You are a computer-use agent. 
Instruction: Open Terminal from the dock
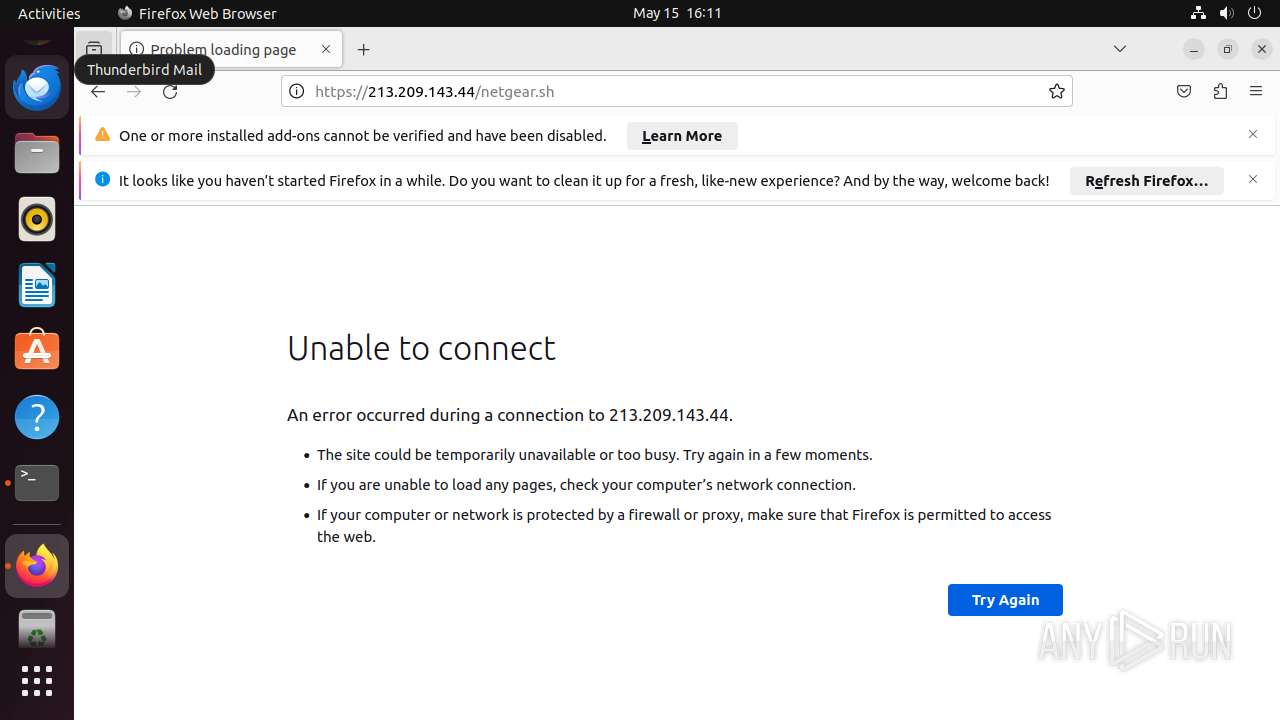37,483
